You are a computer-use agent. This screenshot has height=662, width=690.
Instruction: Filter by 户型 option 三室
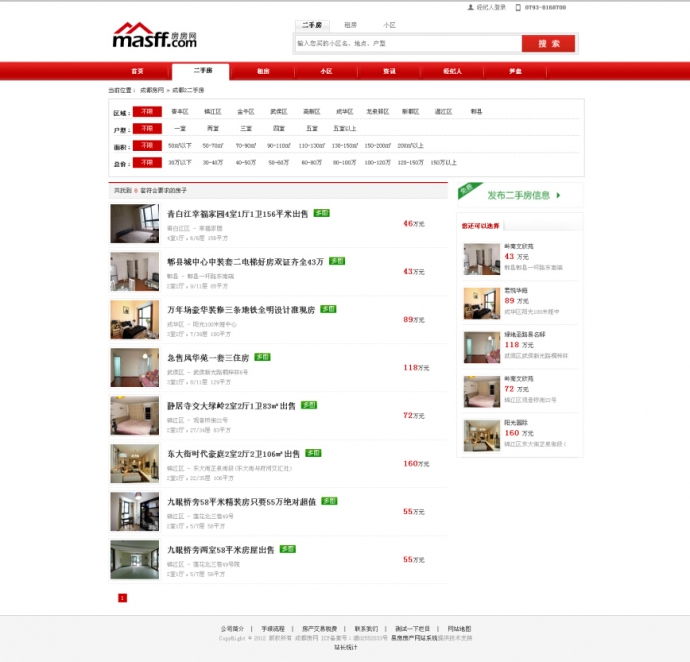[246, 129]
